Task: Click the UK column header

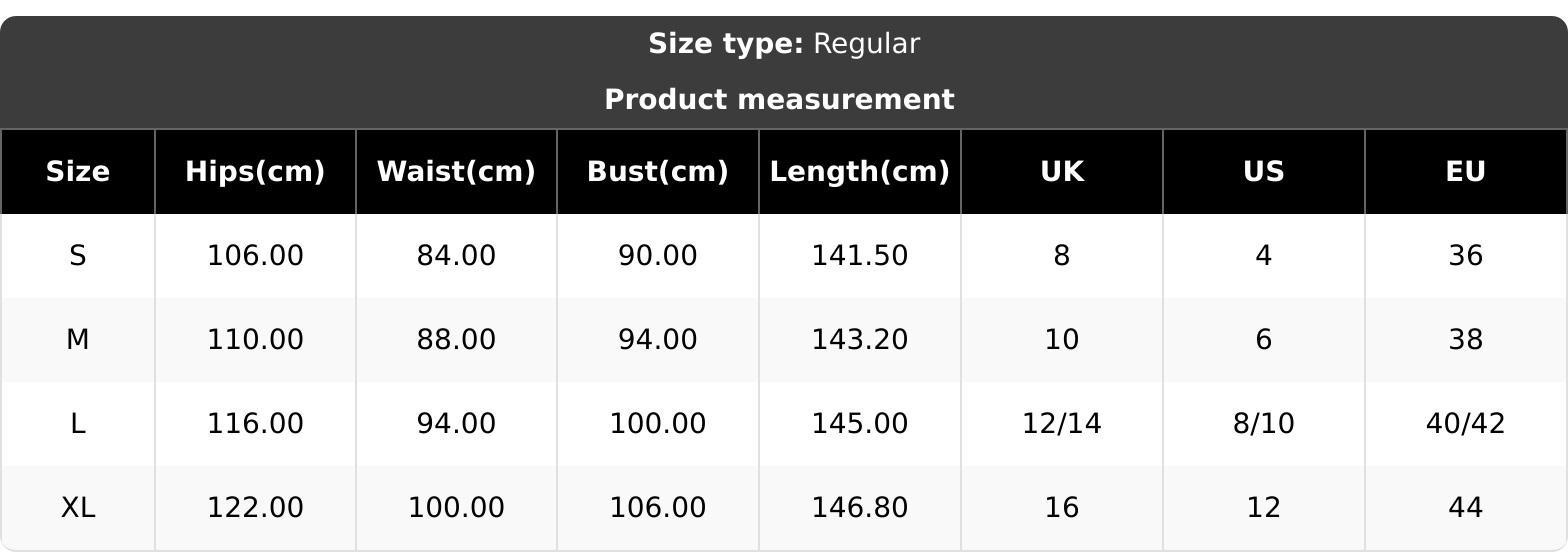Action: pos(1061,172)
